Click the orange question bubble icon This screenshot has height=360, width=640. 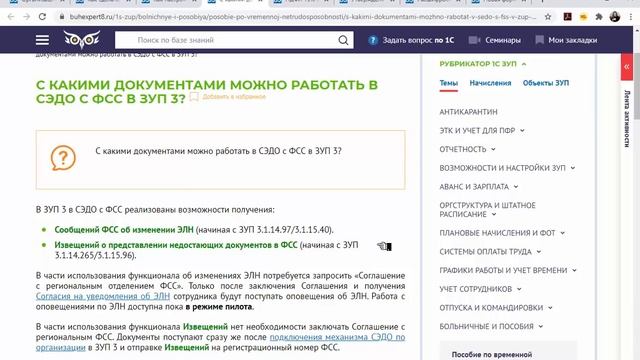tap(63, 158)
